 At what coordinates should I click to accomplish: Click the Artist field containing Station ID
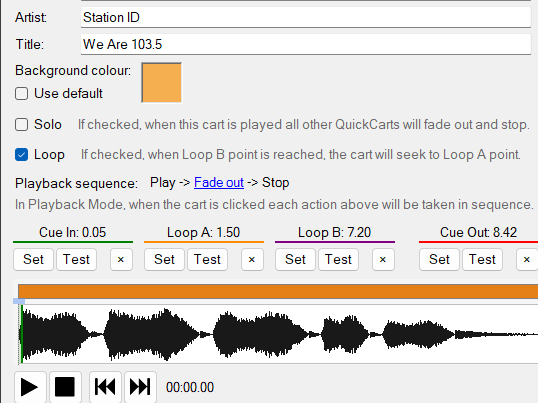coord(306,17)
